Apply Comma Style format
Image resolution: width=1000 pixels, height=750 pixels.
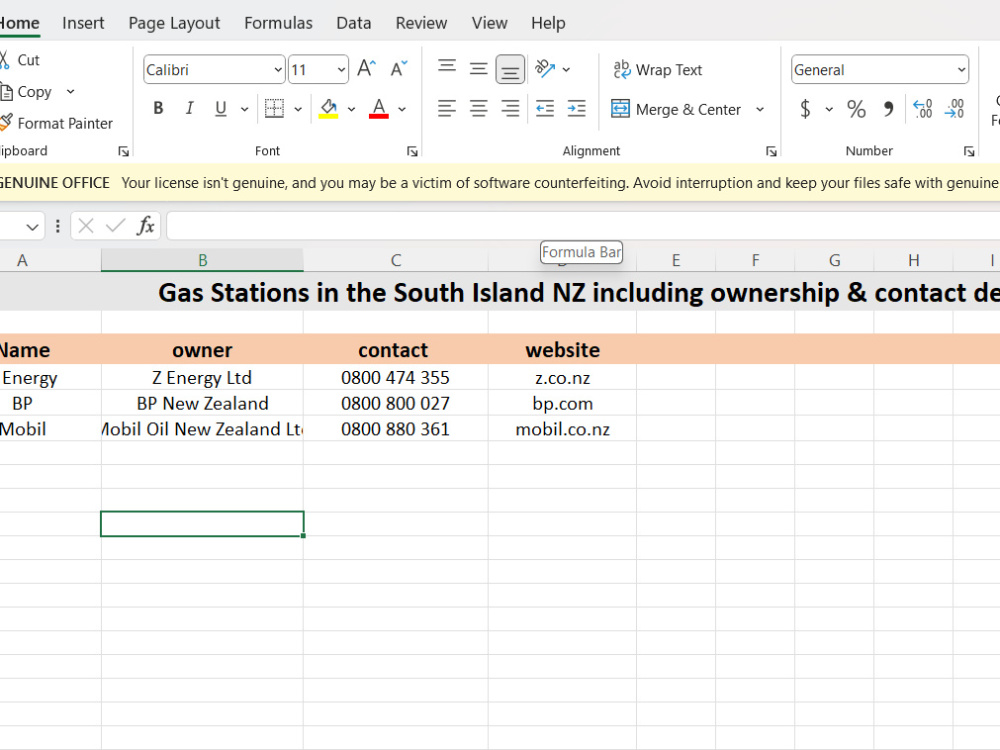click(x=888, y=109)
